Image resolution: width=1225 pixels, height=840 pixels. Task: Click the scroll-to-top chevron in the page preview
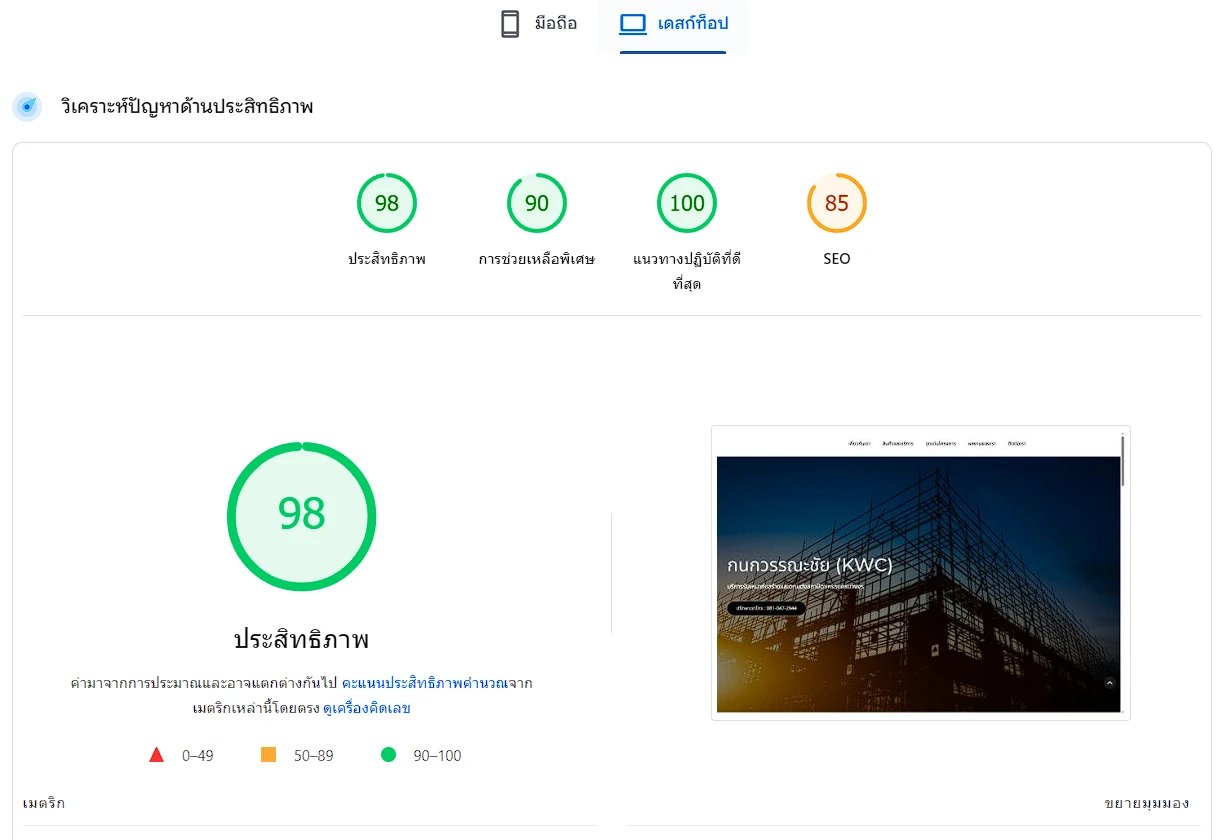point(1109,683)
